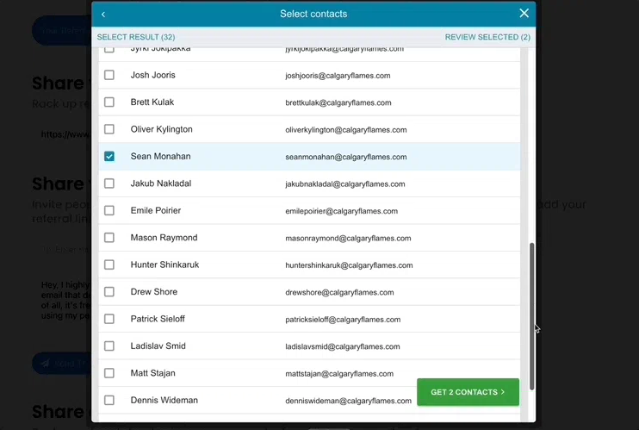Click the contact list scrollbar thumb
Screen dimensions: 640x430
pyautogui.click(x=532, y=316)
